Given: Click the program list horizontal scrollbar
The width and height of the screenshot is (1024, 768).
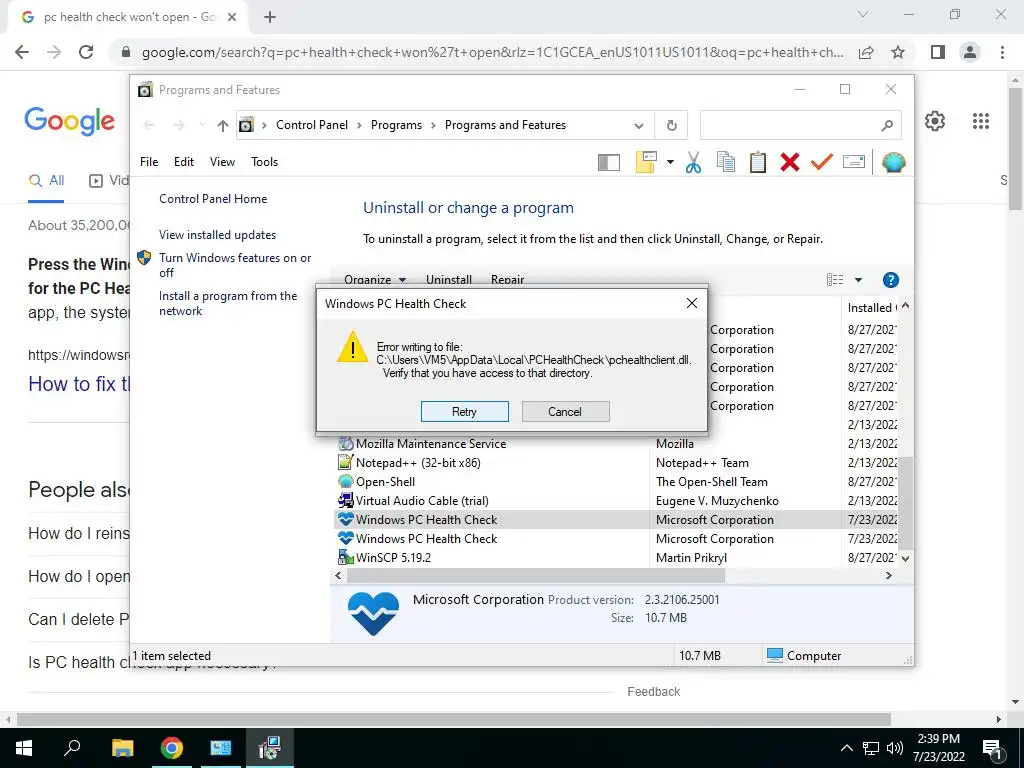Looking at the screenshot, I should click(x=536, y=575).
